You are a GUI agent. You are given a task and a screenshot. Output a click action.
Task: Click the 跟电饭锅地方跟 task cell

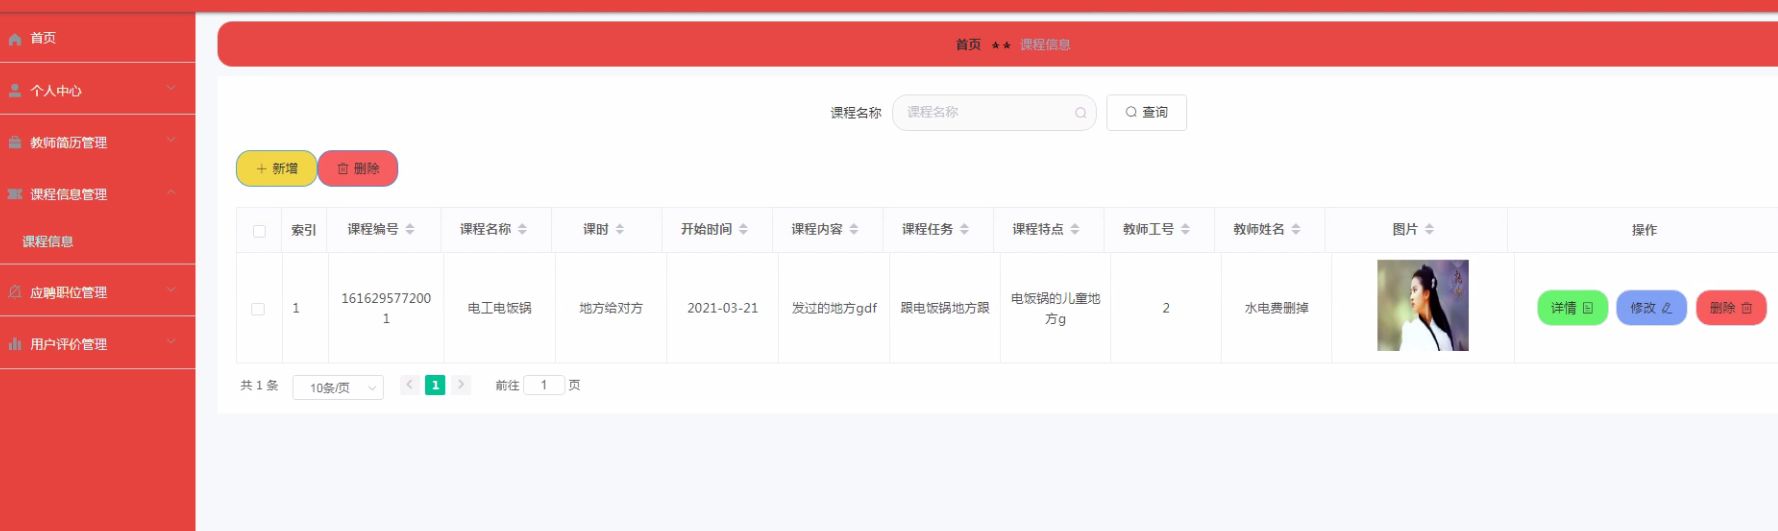[945, 308]
